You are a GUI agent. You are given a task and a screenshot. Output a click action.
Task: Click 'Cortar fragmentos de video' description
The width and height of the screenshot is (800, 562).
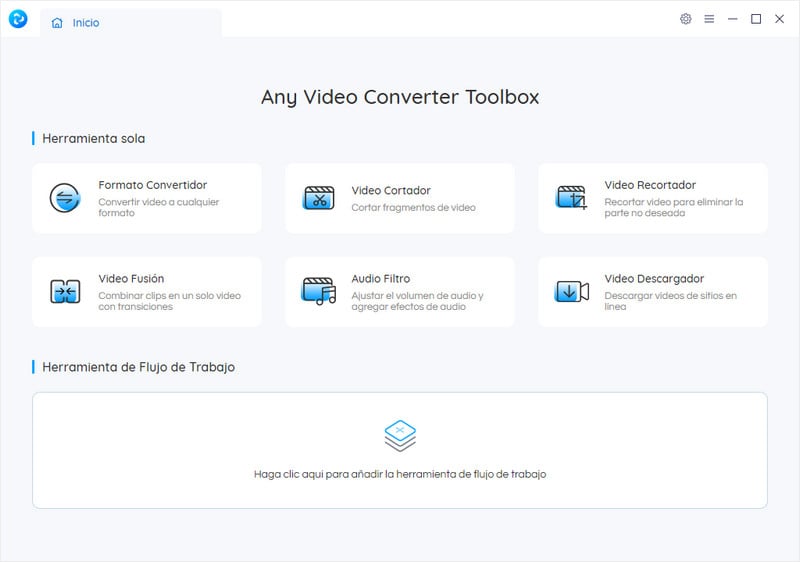[413, 208]
